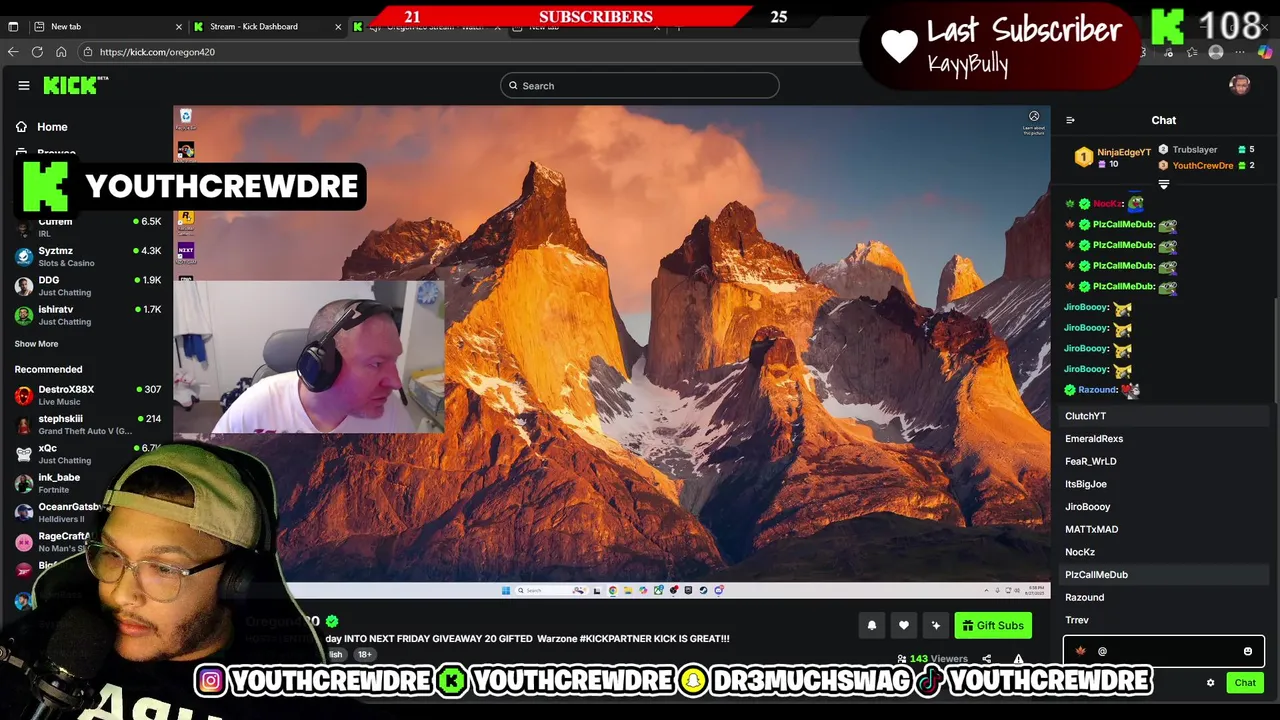The image size is (1280, 720).
Task: Click NinjaEdgeYT in gift leaderboard
Action: (1124, 152)
